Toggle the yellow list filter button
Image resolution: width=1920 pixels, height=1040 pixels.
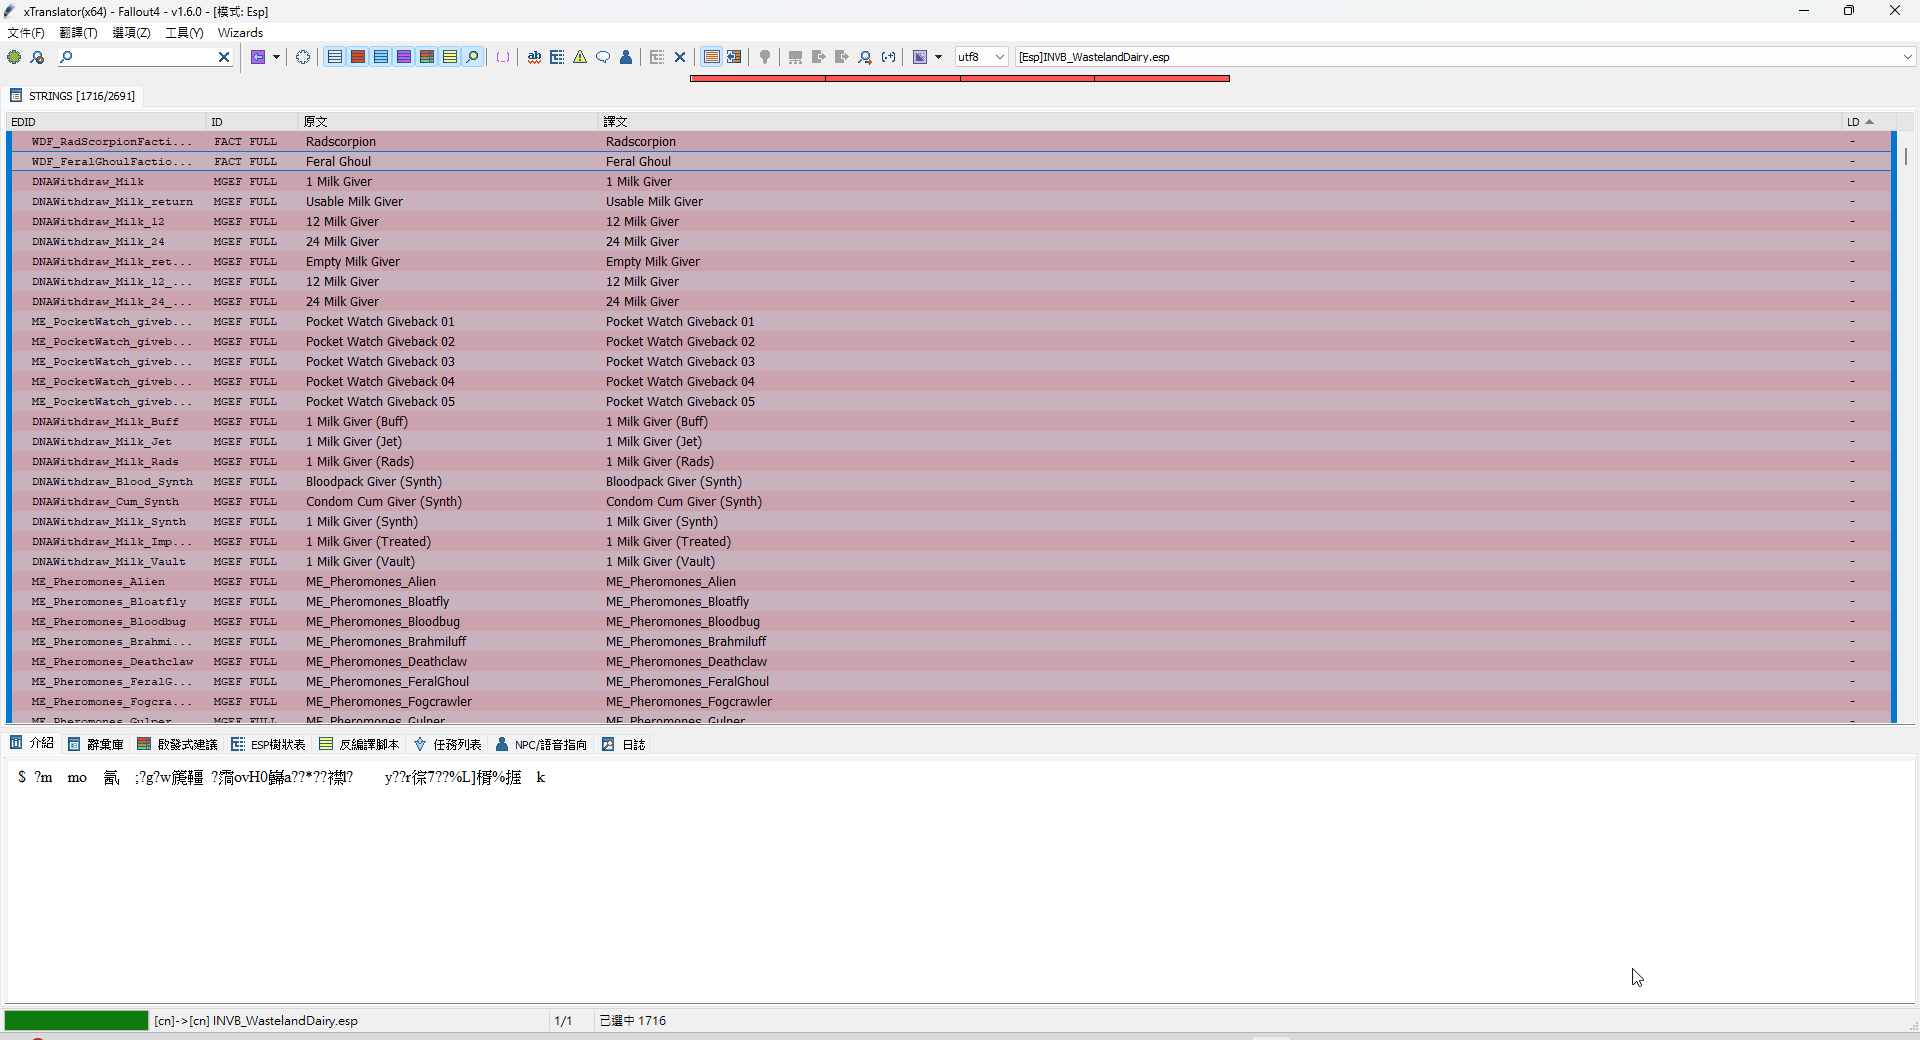450,57
